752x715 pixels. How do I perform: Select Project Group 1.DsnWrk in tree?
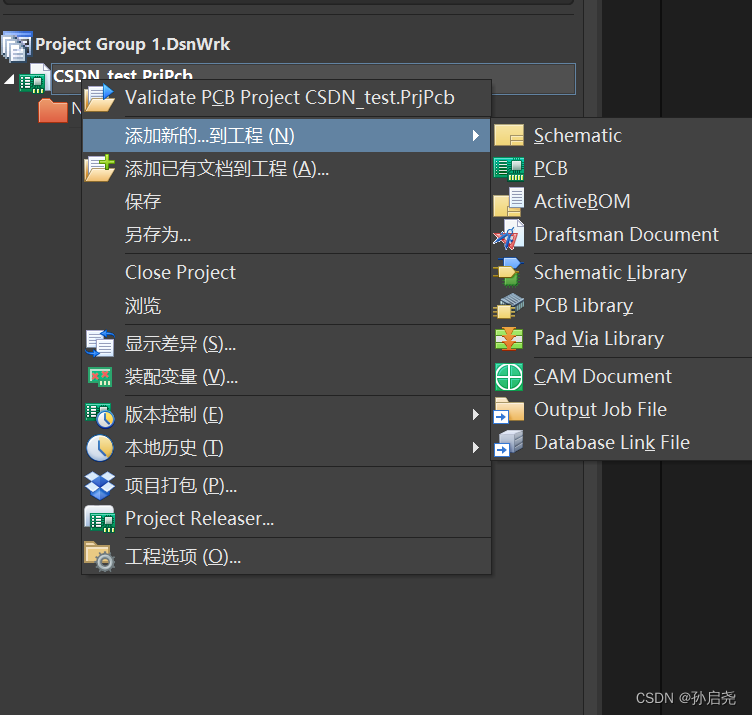point(133,45)
